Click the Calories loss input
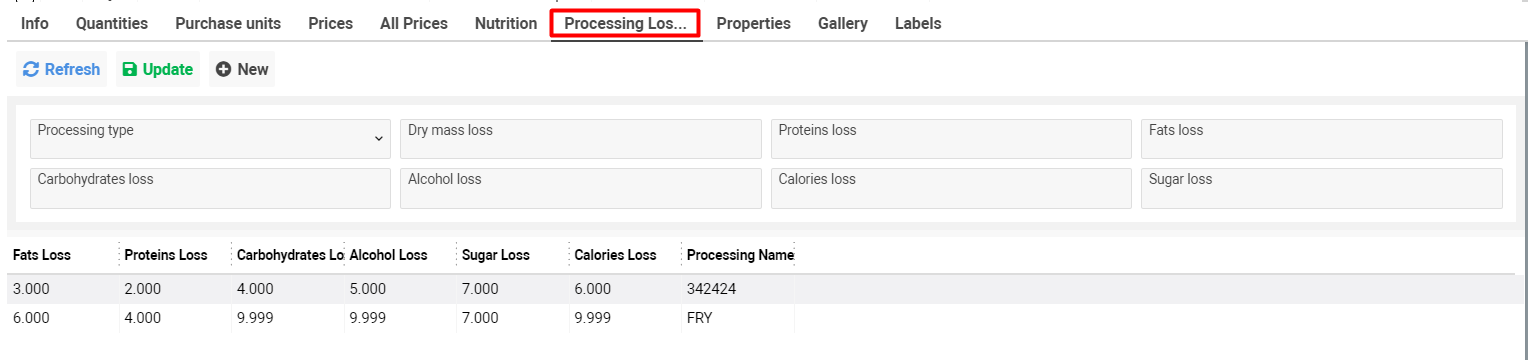 [951, 188]
